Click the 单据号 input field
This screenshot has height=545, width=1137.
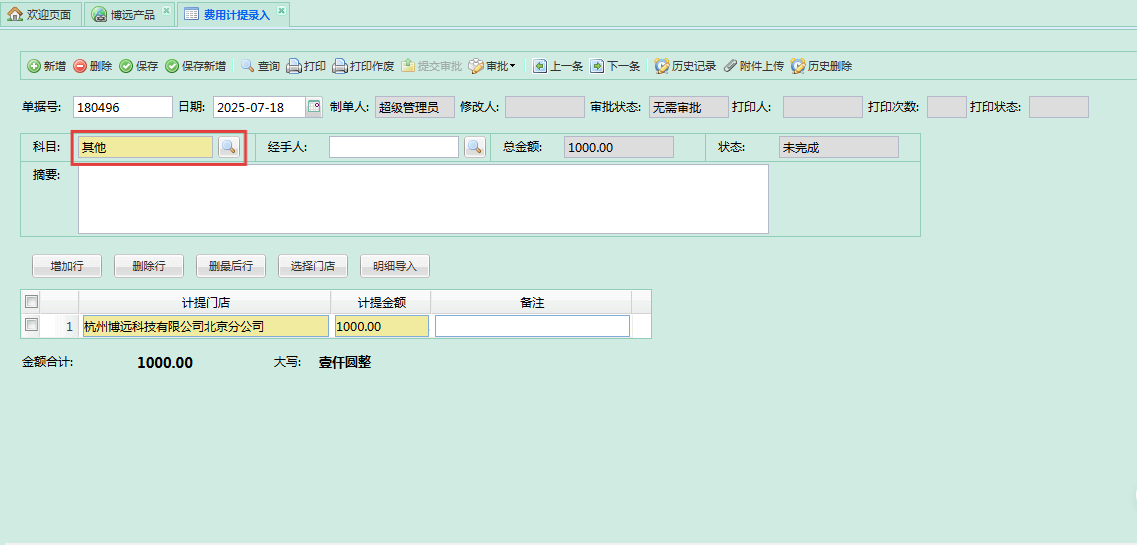[123, 107]
